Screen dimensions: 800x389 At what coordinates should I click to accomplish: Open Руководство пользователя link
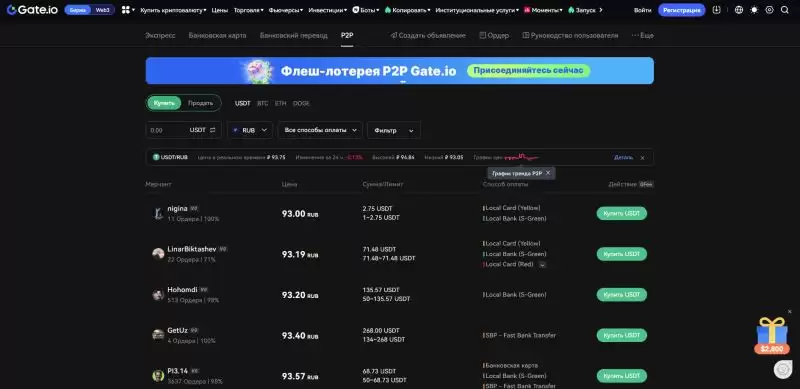[570, 35]
